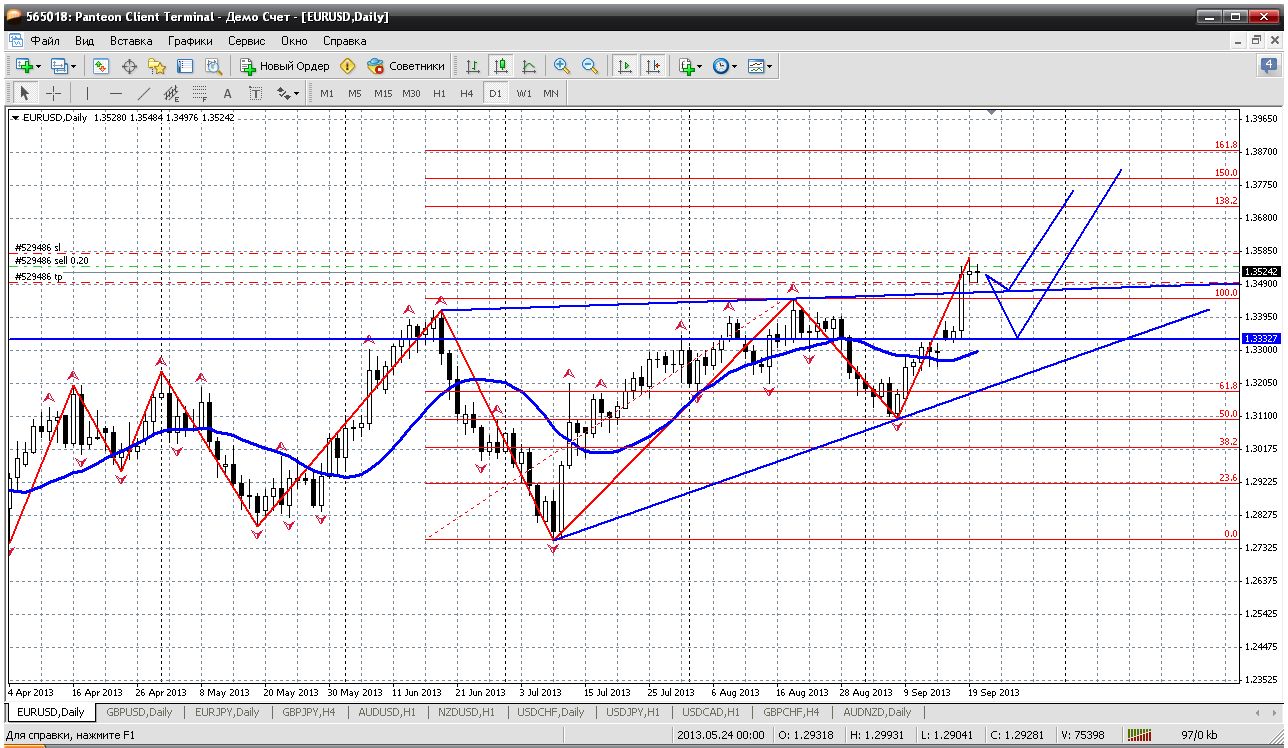Open the Strategy Tester icon
Screen dimensions: 1288x748
(x=213, y=66)
